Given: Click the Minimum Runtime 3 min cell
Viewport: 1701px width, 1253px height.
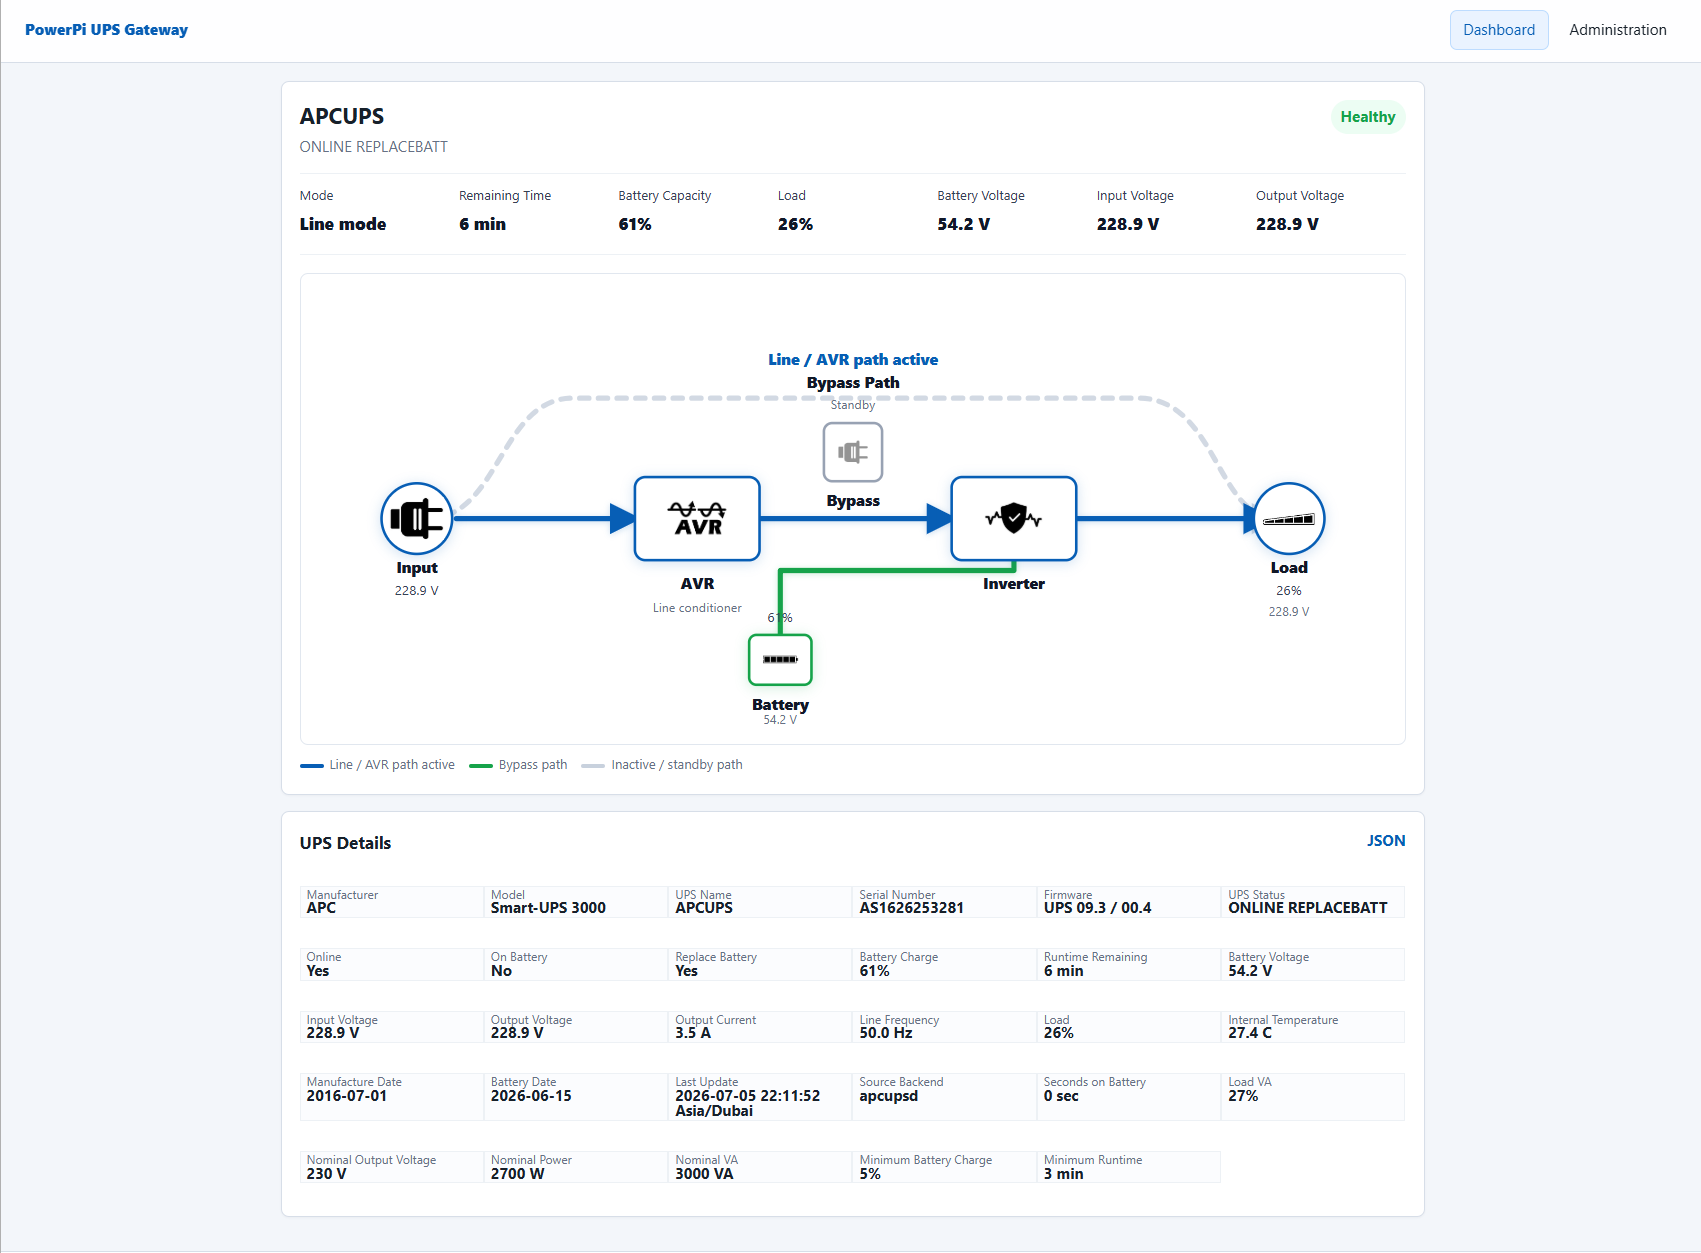Looking at the screenshot, I should [x=1129, y=1167].
